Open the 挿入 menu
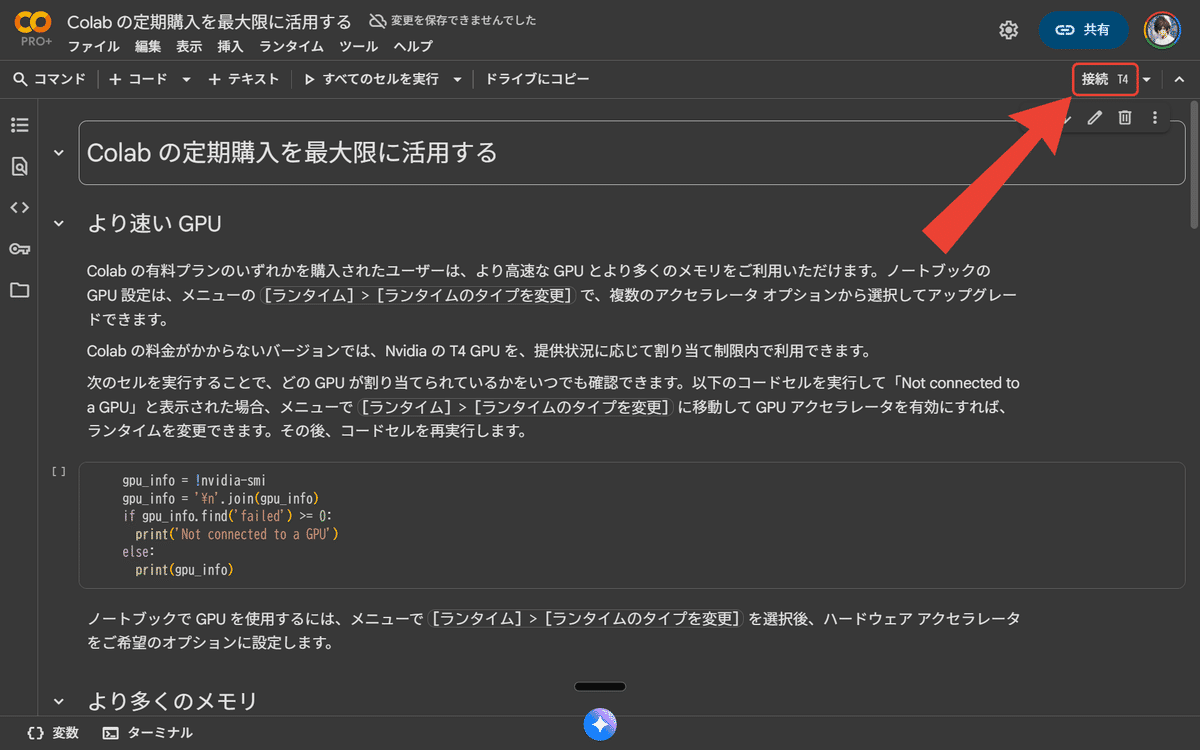This screenshot has width=1200, height=750. 230,47
